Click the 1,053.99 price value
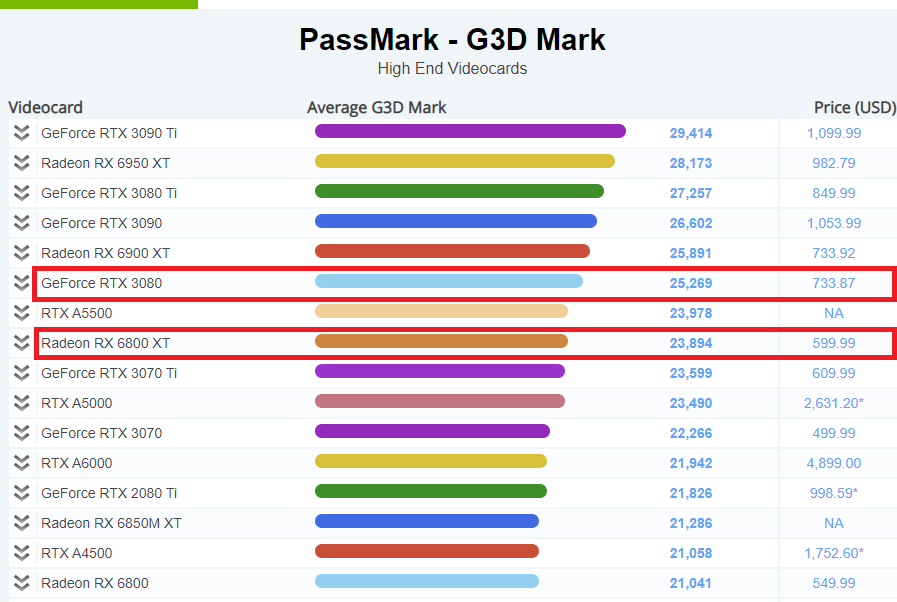Viewport: 897px width, 602px height. [834, 223]
